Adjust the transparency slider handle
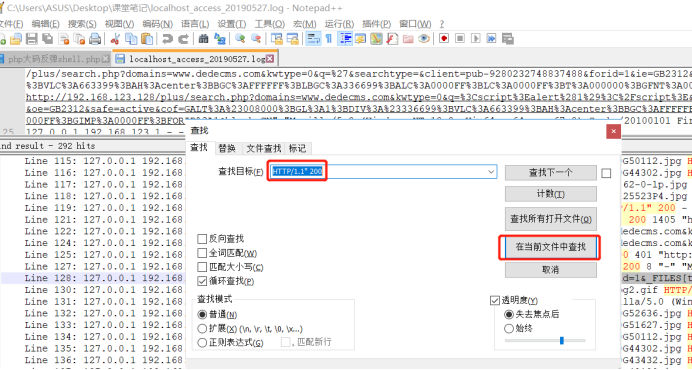 561,340
